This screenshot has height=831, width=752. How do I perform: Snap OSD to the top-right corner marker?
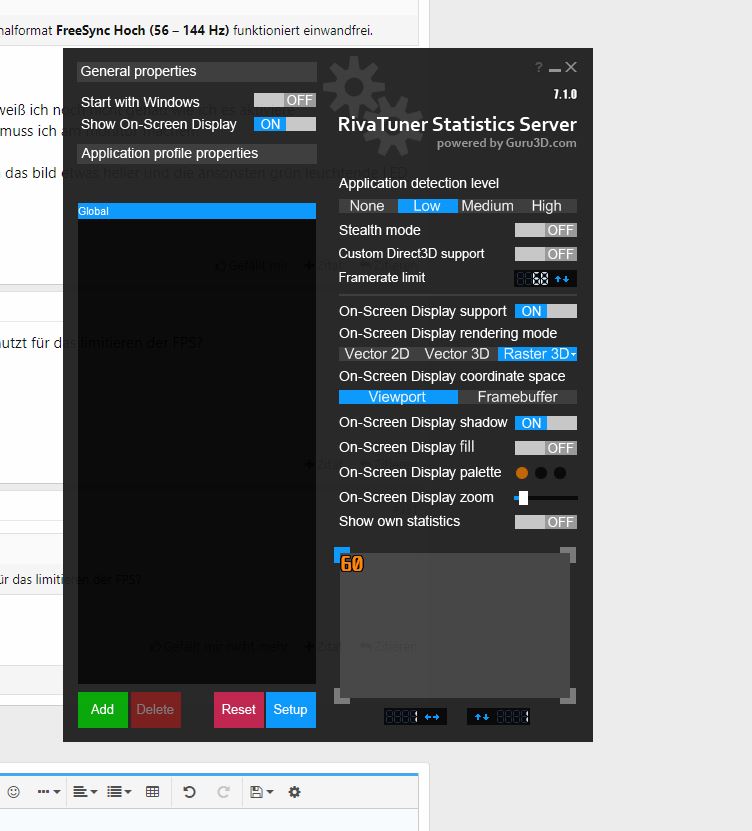[569, 554]
